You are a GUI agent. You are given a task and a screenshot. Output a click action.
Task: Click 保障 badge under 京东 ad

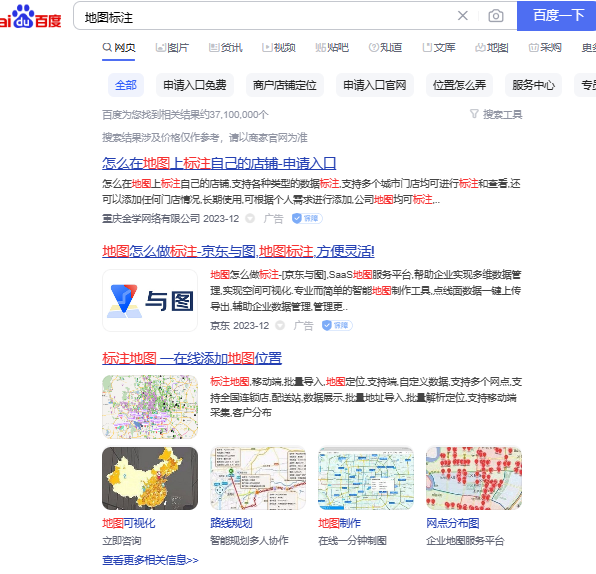337,325
